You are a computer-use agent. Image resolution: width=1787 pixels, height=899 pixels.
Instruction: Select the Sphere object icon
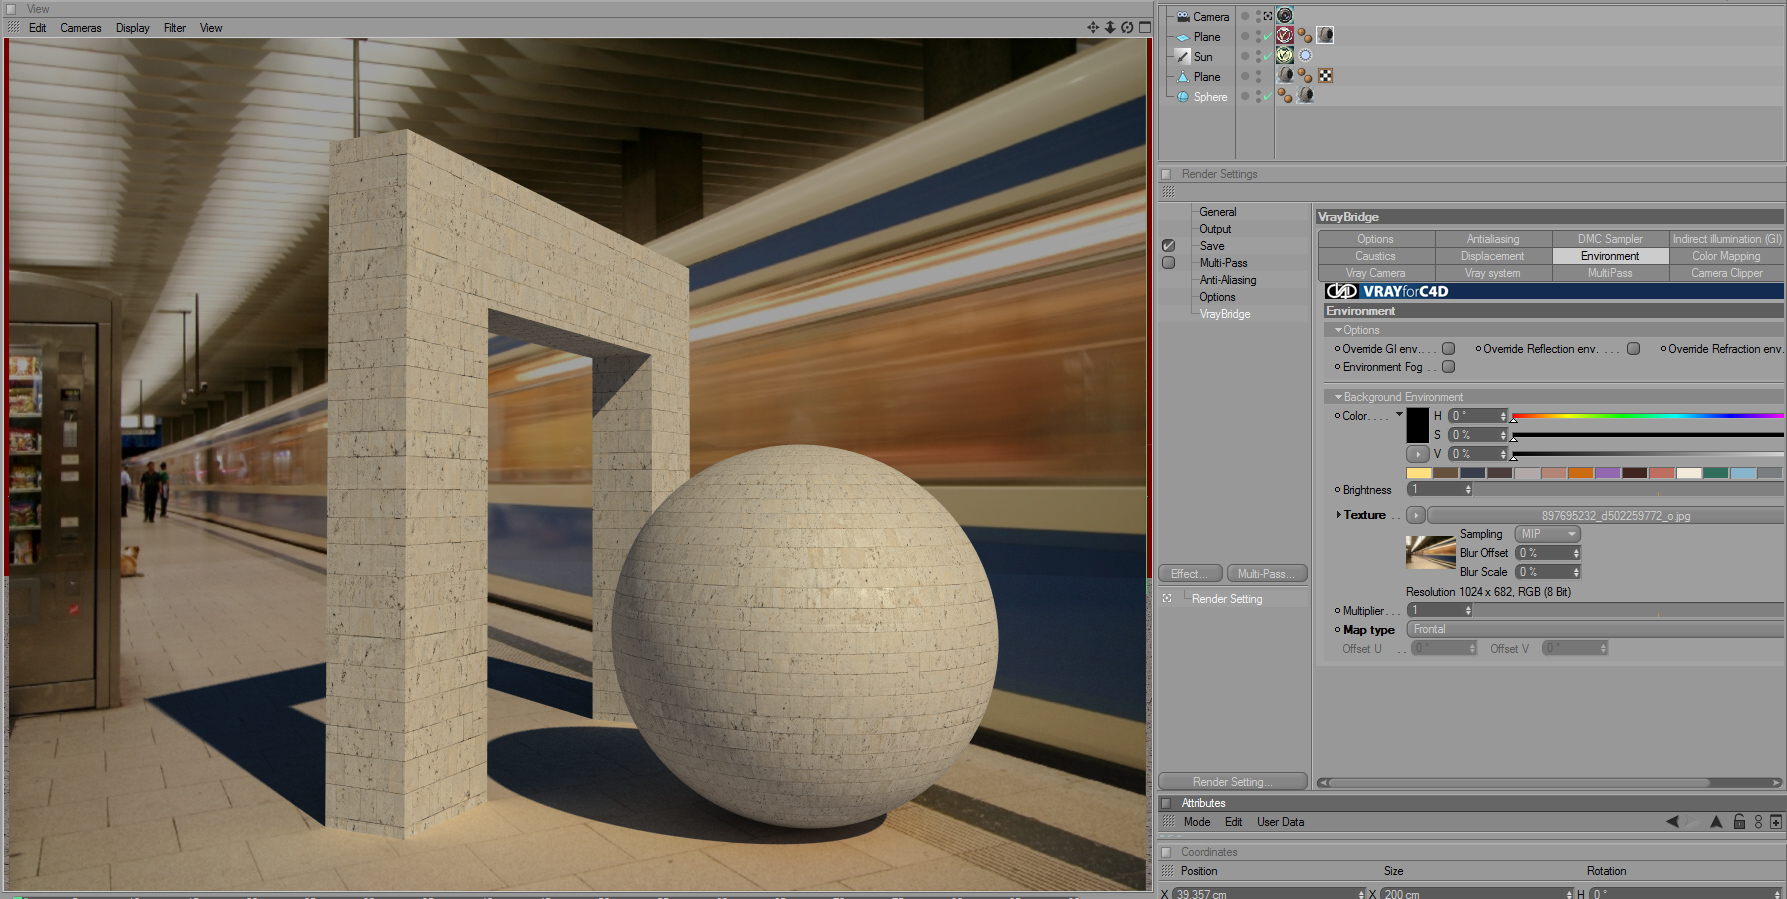coord(1183,97)
